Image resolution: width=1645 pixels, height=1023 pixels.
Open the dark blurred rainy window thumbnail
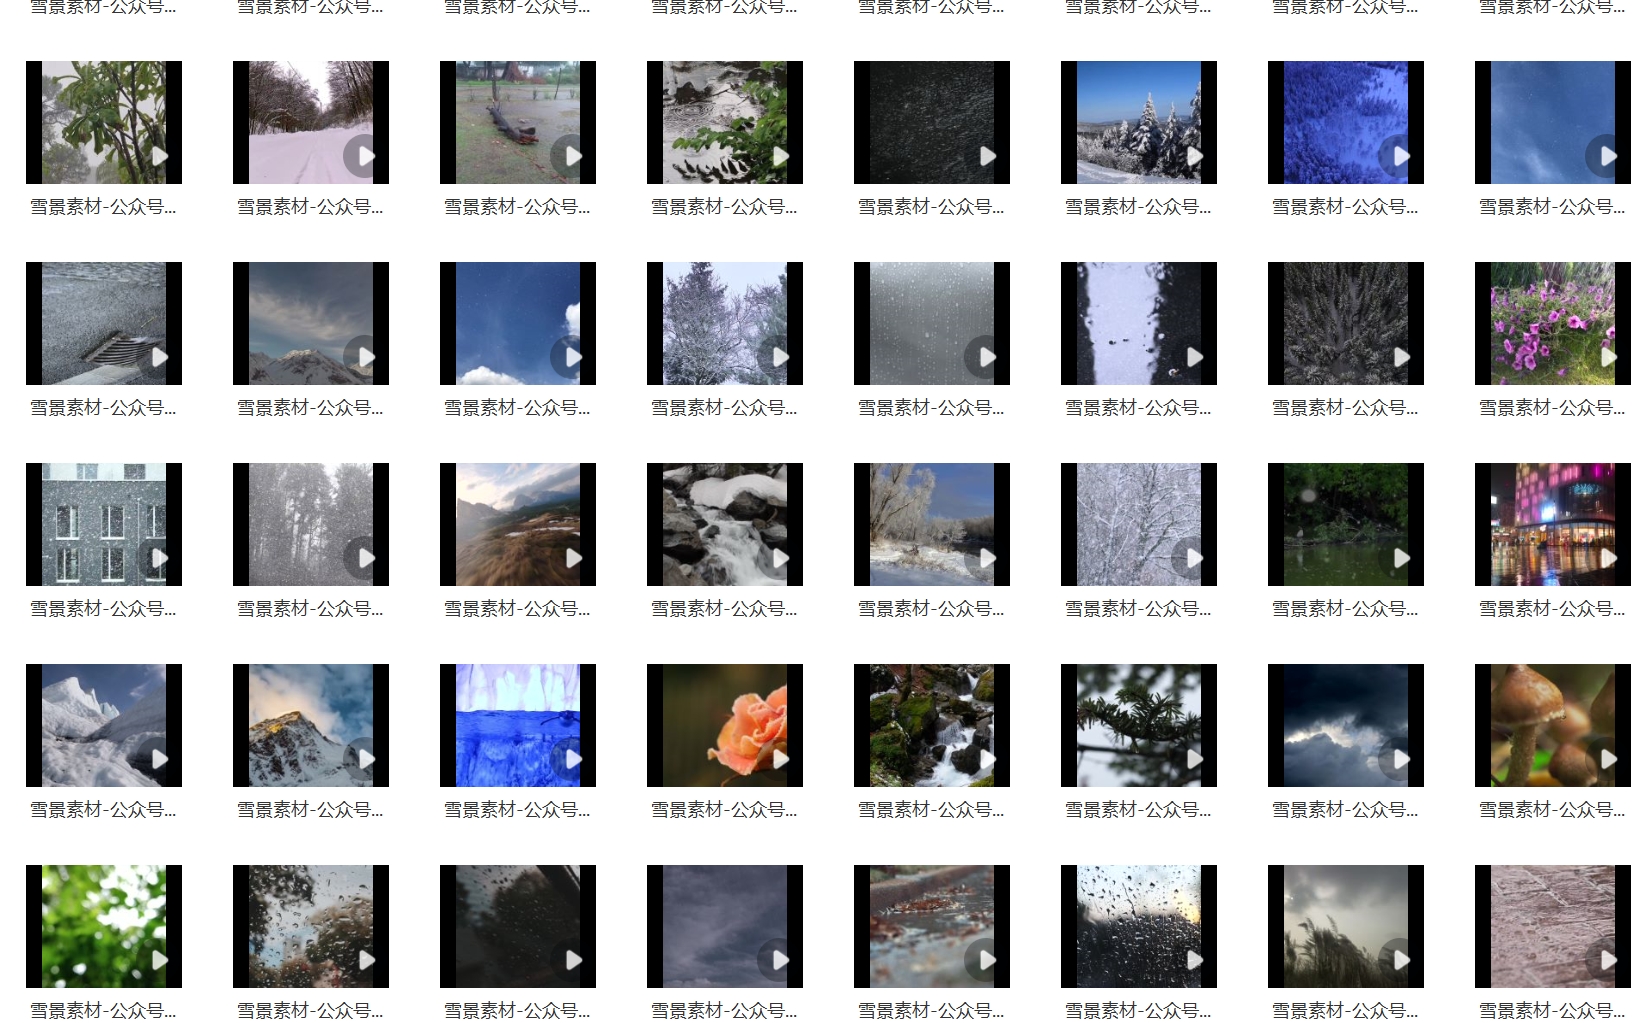coord(518,926)
